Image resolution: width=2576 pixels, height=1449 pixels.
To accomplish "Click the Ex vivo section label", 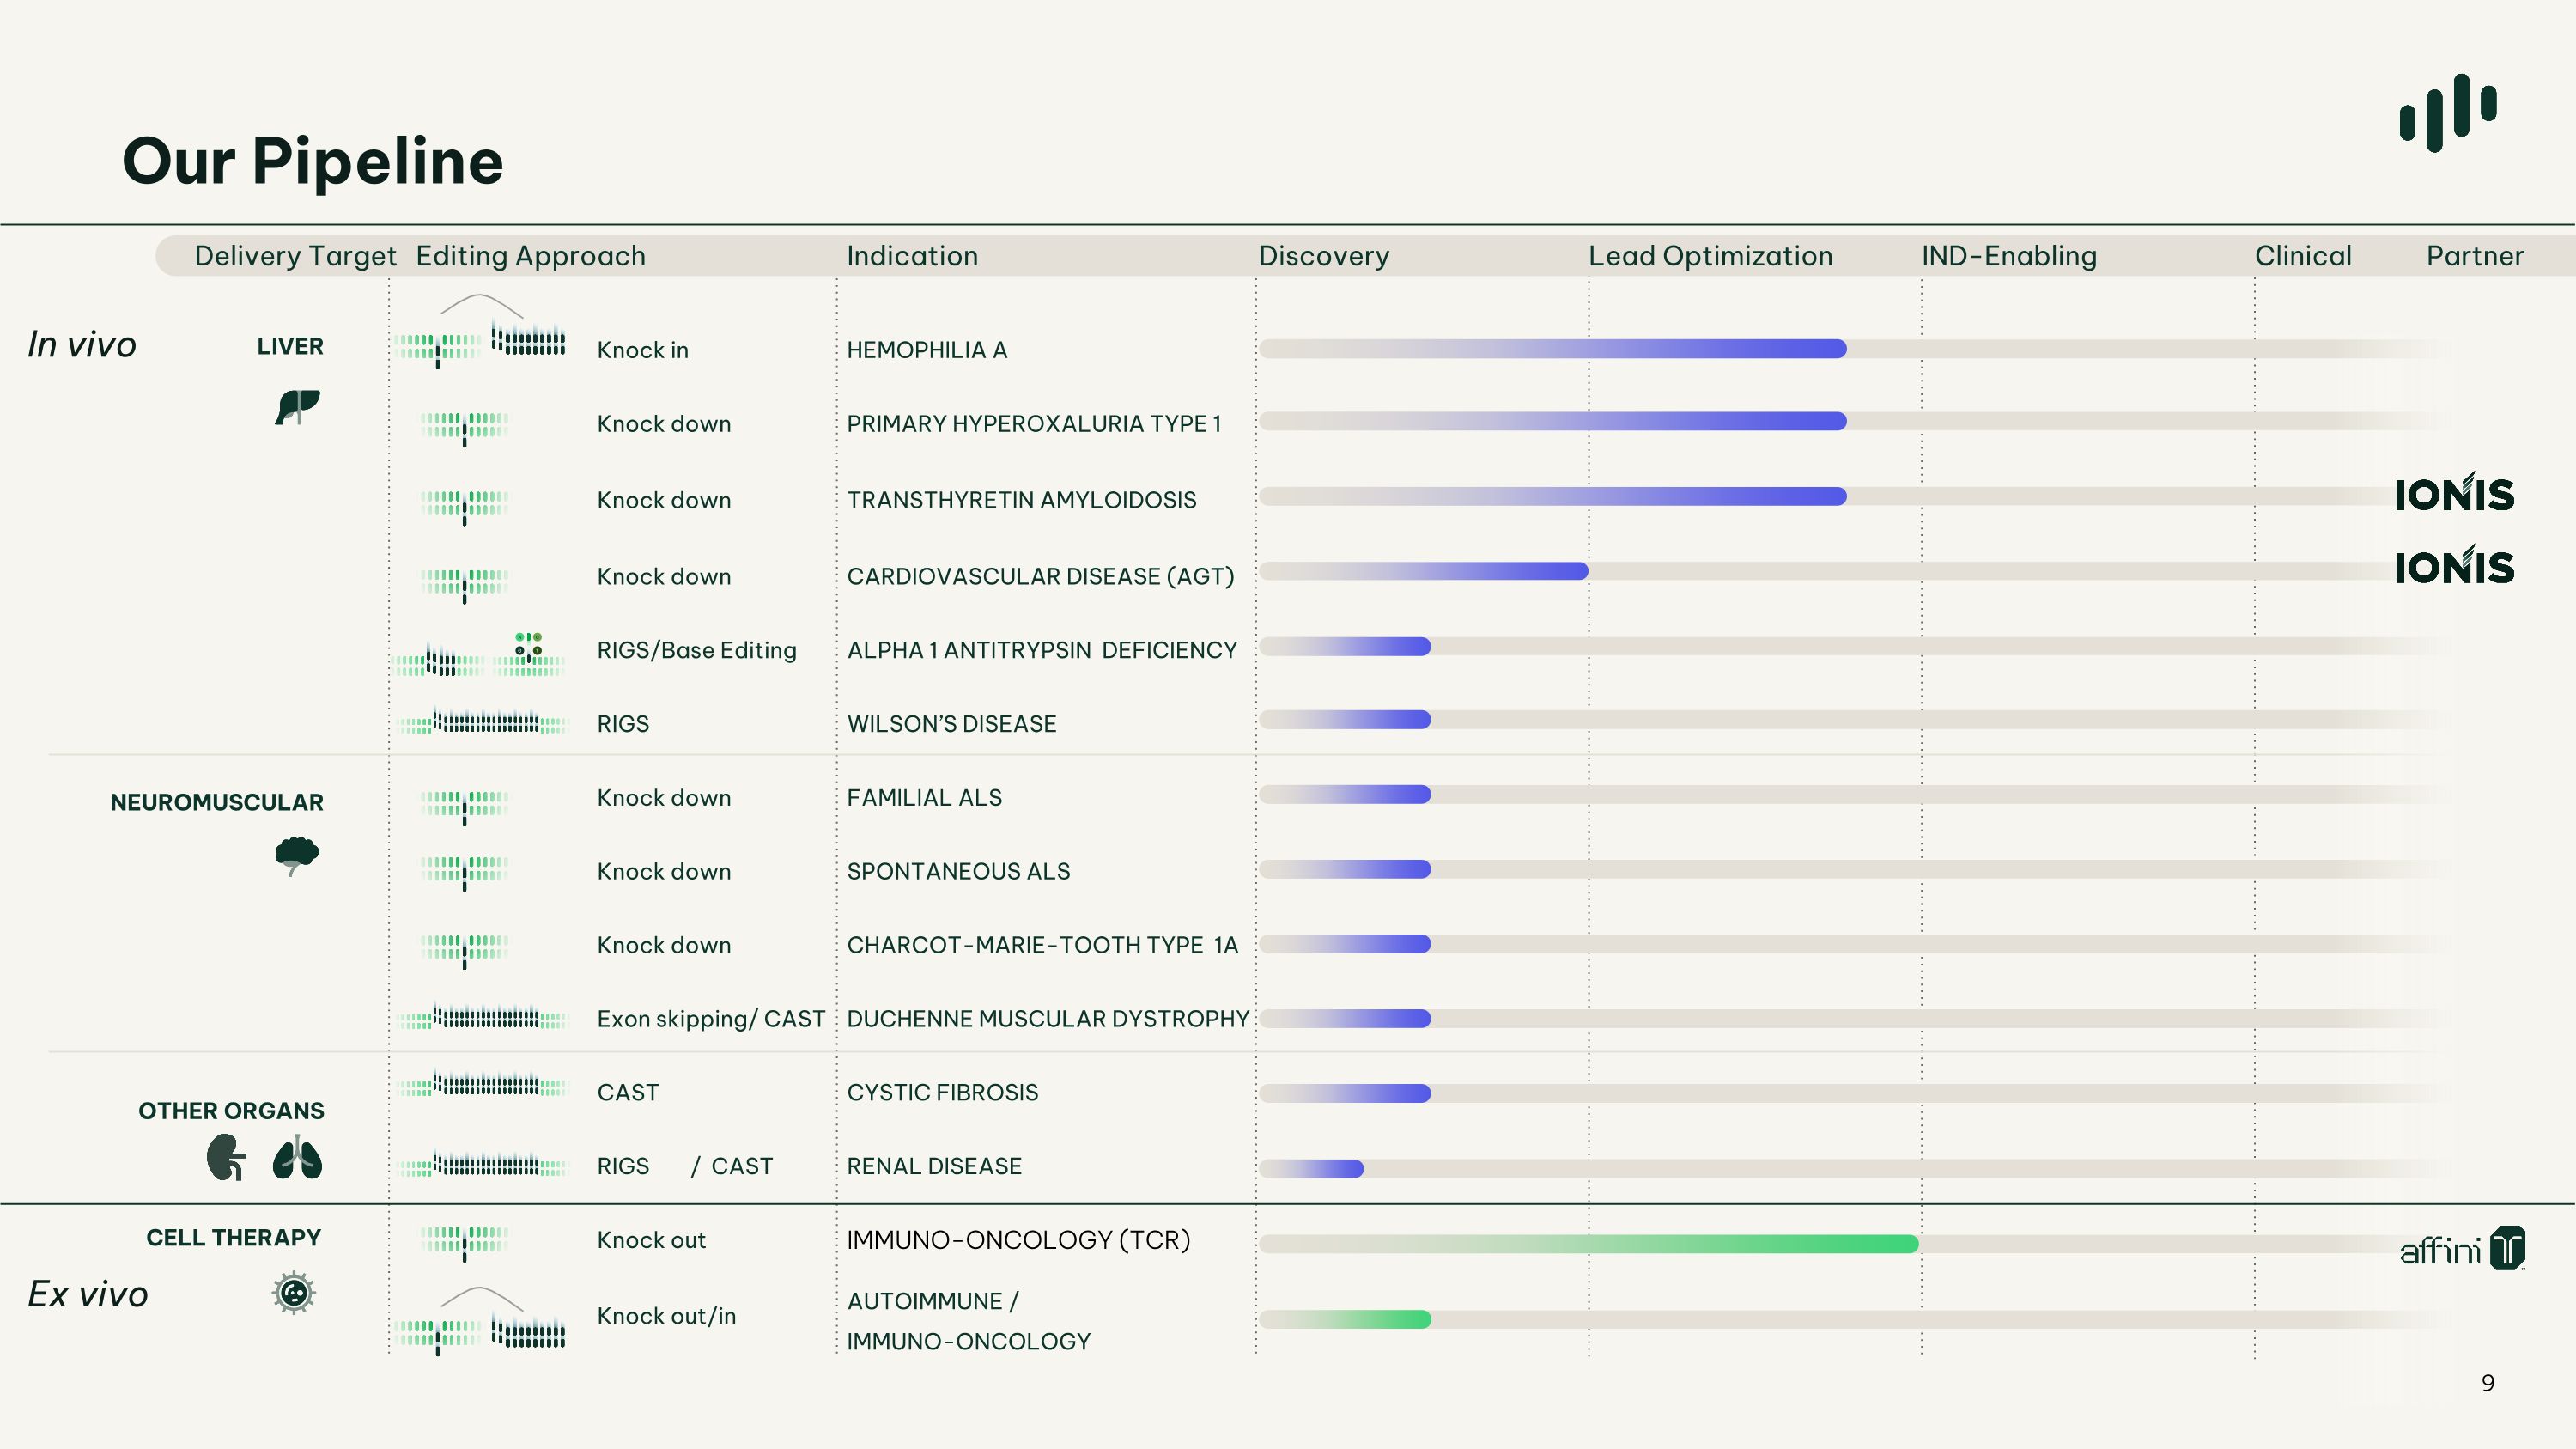I will click(88, 1294).
